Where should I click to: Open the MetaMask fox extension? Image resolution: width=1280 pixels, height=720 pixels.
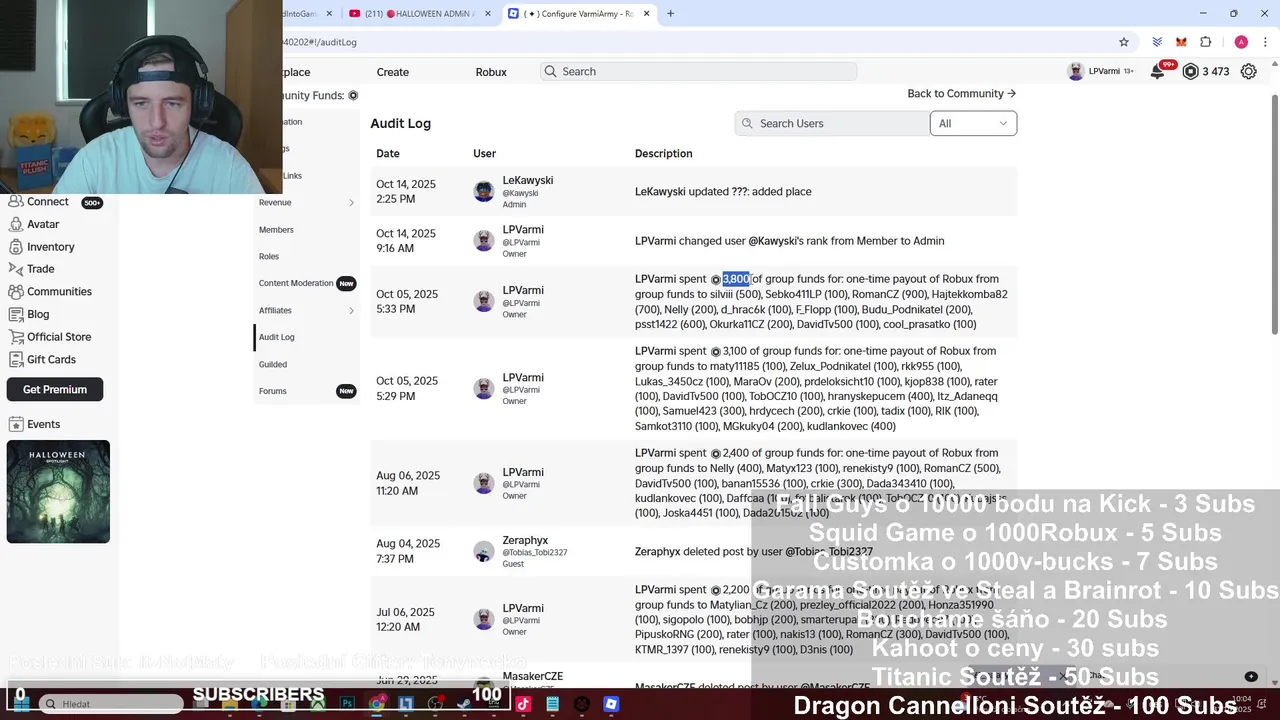1181,42
